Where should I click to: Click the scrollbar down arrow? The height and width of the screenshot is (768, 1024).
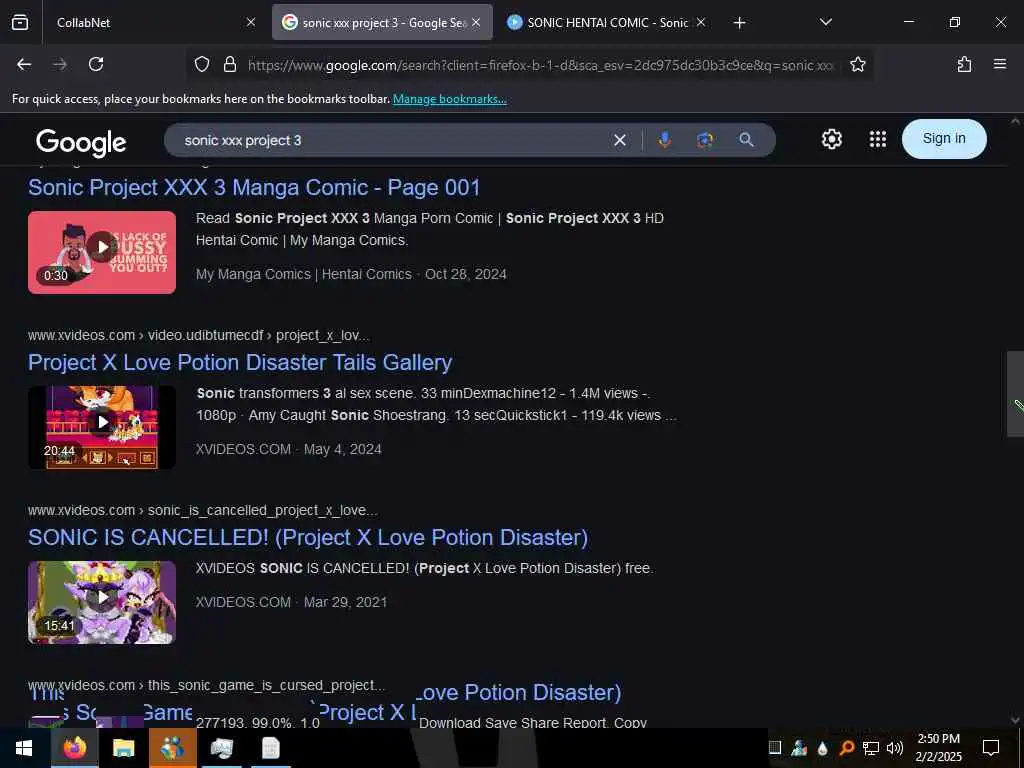point(1015,720)
